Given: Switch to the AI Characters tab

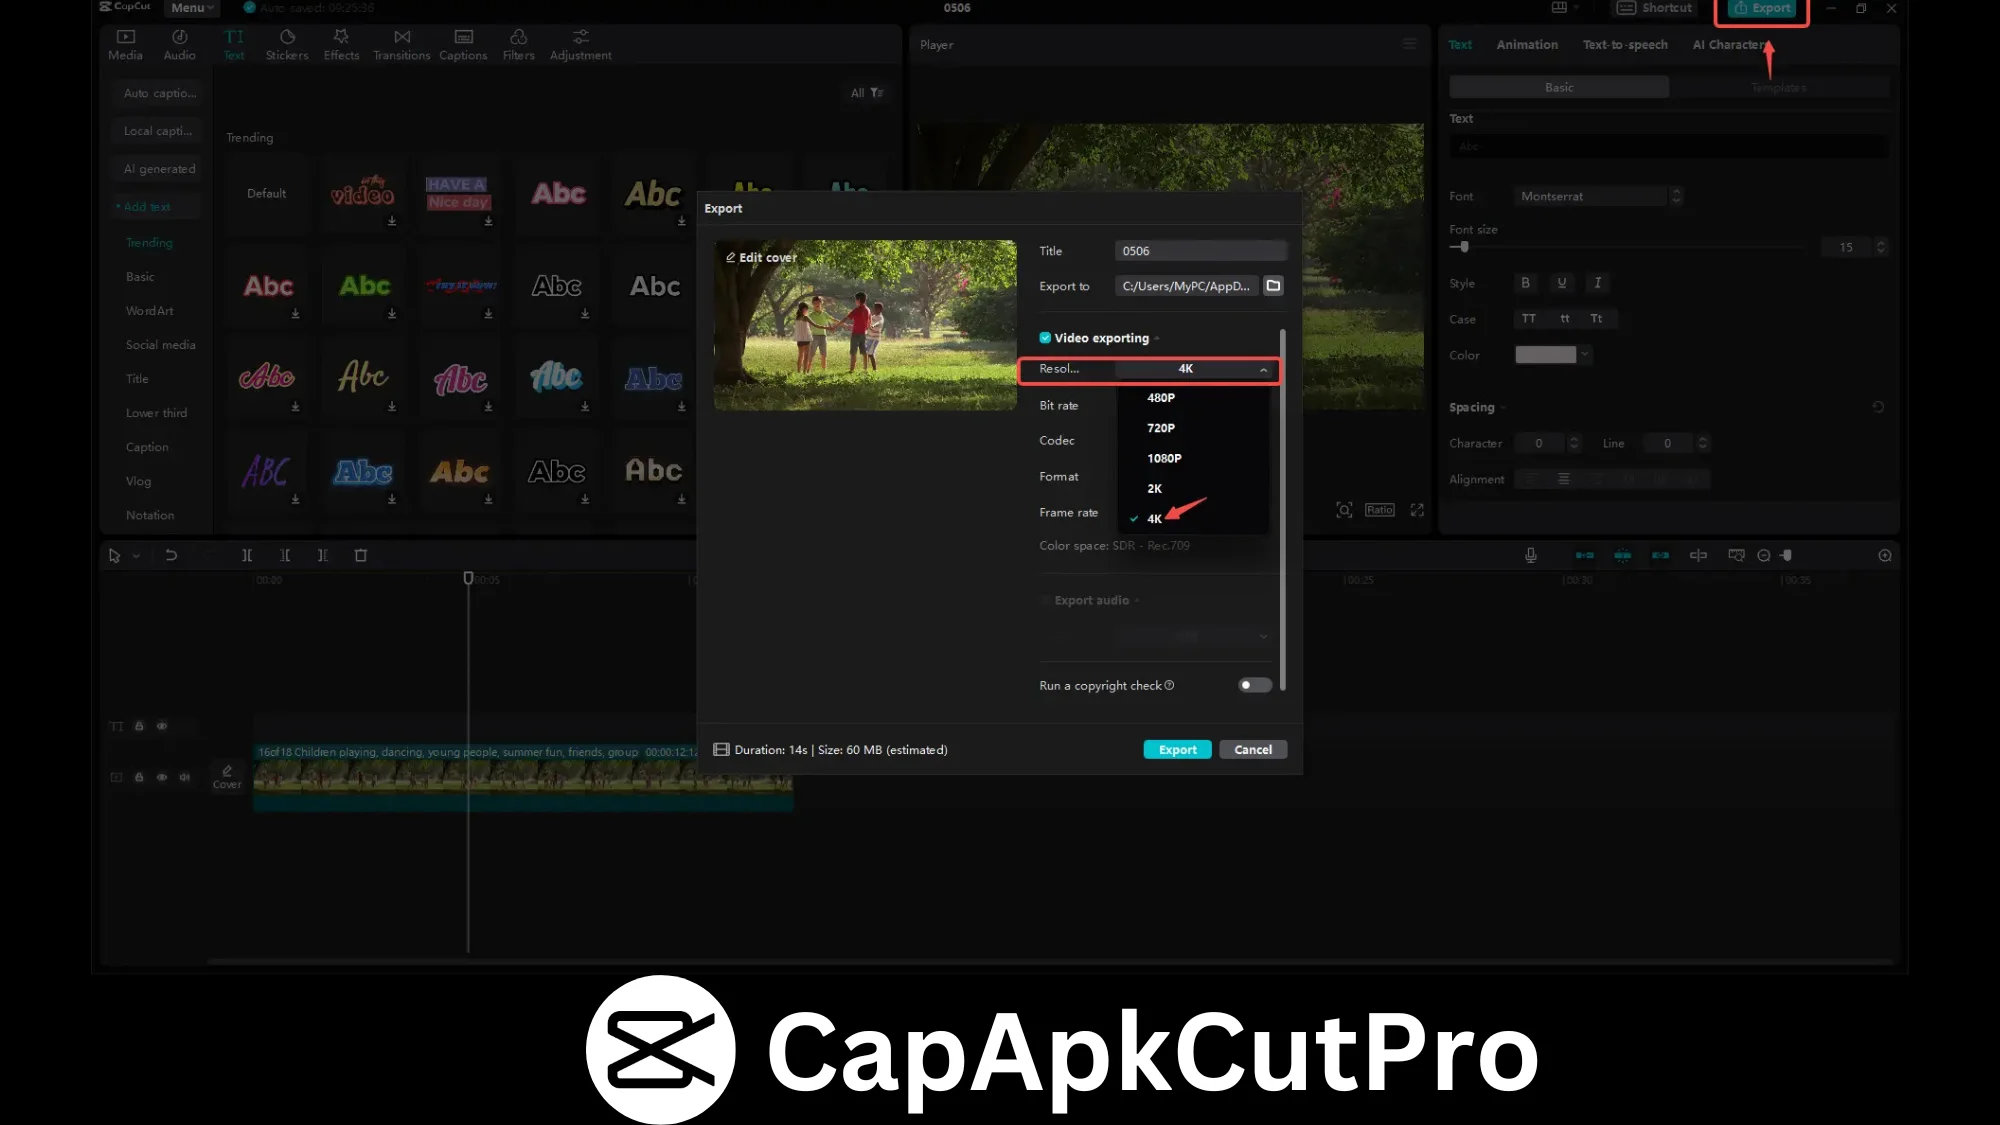Looking at the screenshot, I should pos(1730,45).
